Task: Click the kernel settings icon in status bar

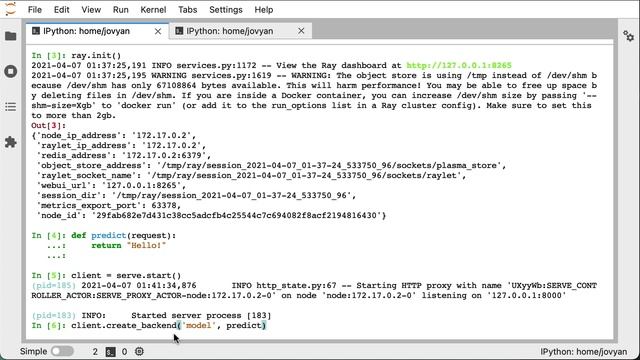Action: pos(139,351)
